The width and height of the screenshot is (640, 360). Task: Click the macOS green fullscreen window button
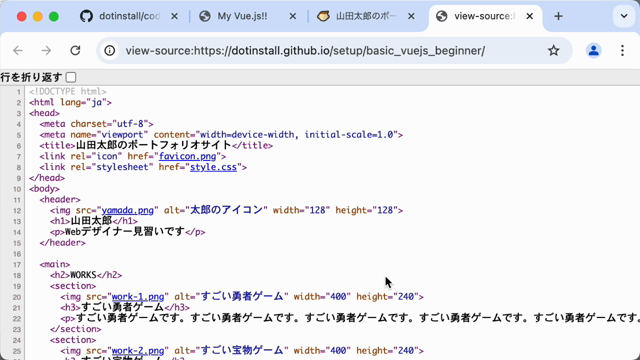click(54, 16)
